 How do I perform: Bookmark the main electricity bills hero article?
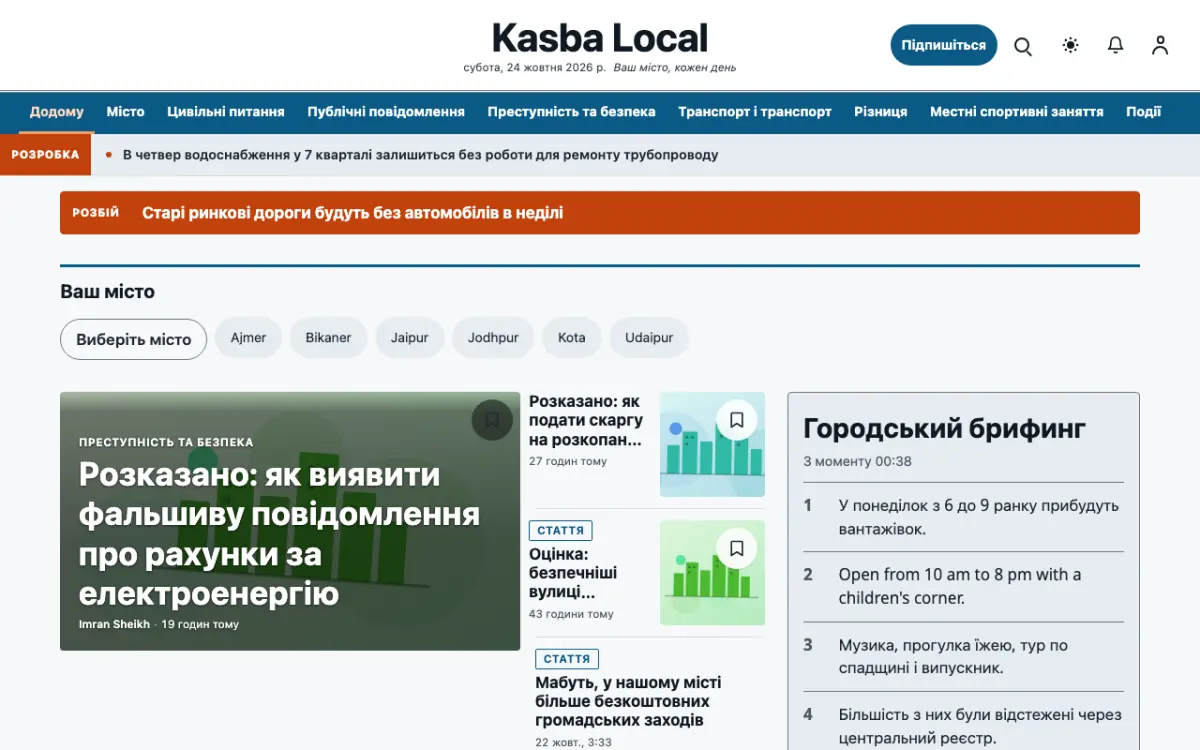492,420
